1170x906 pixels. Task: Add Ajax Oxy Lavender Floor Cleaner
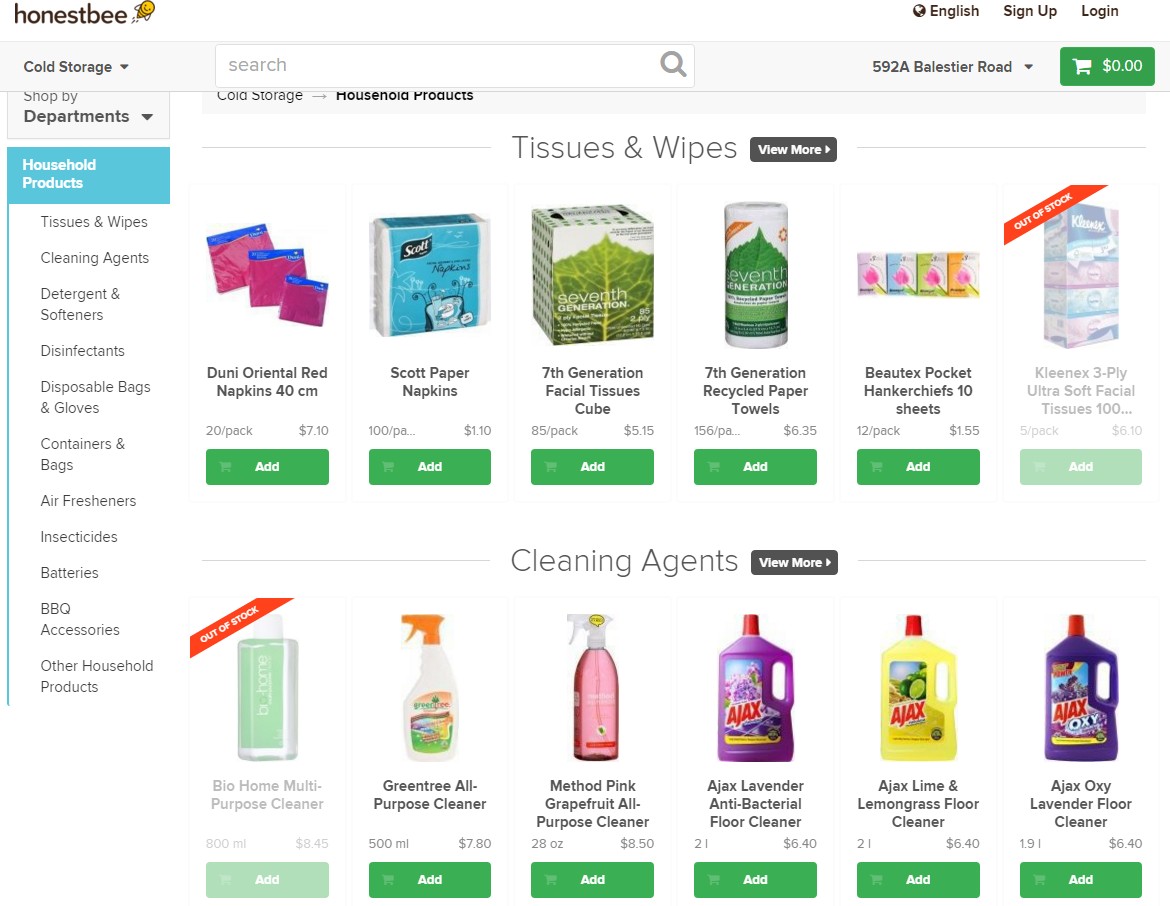pyautogui.click(x=1080, y=879)
